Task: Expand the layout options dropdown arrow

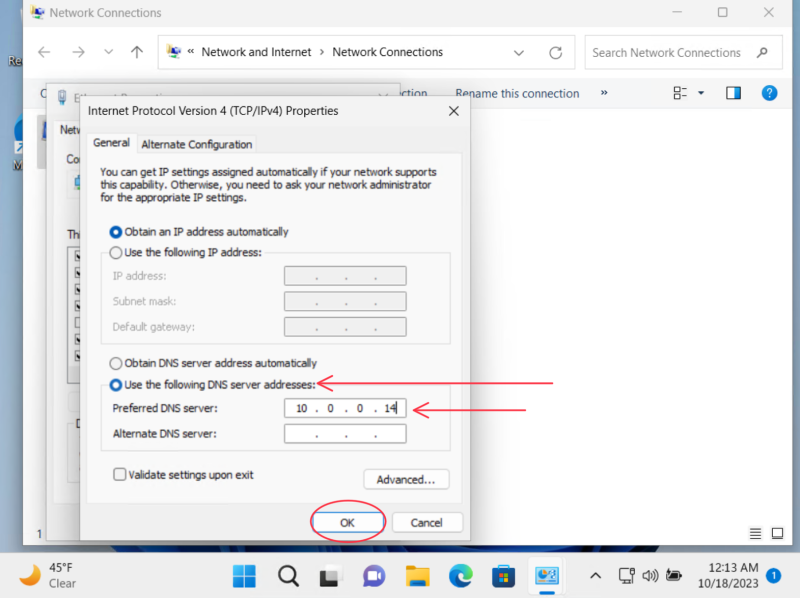Action: 700,93
